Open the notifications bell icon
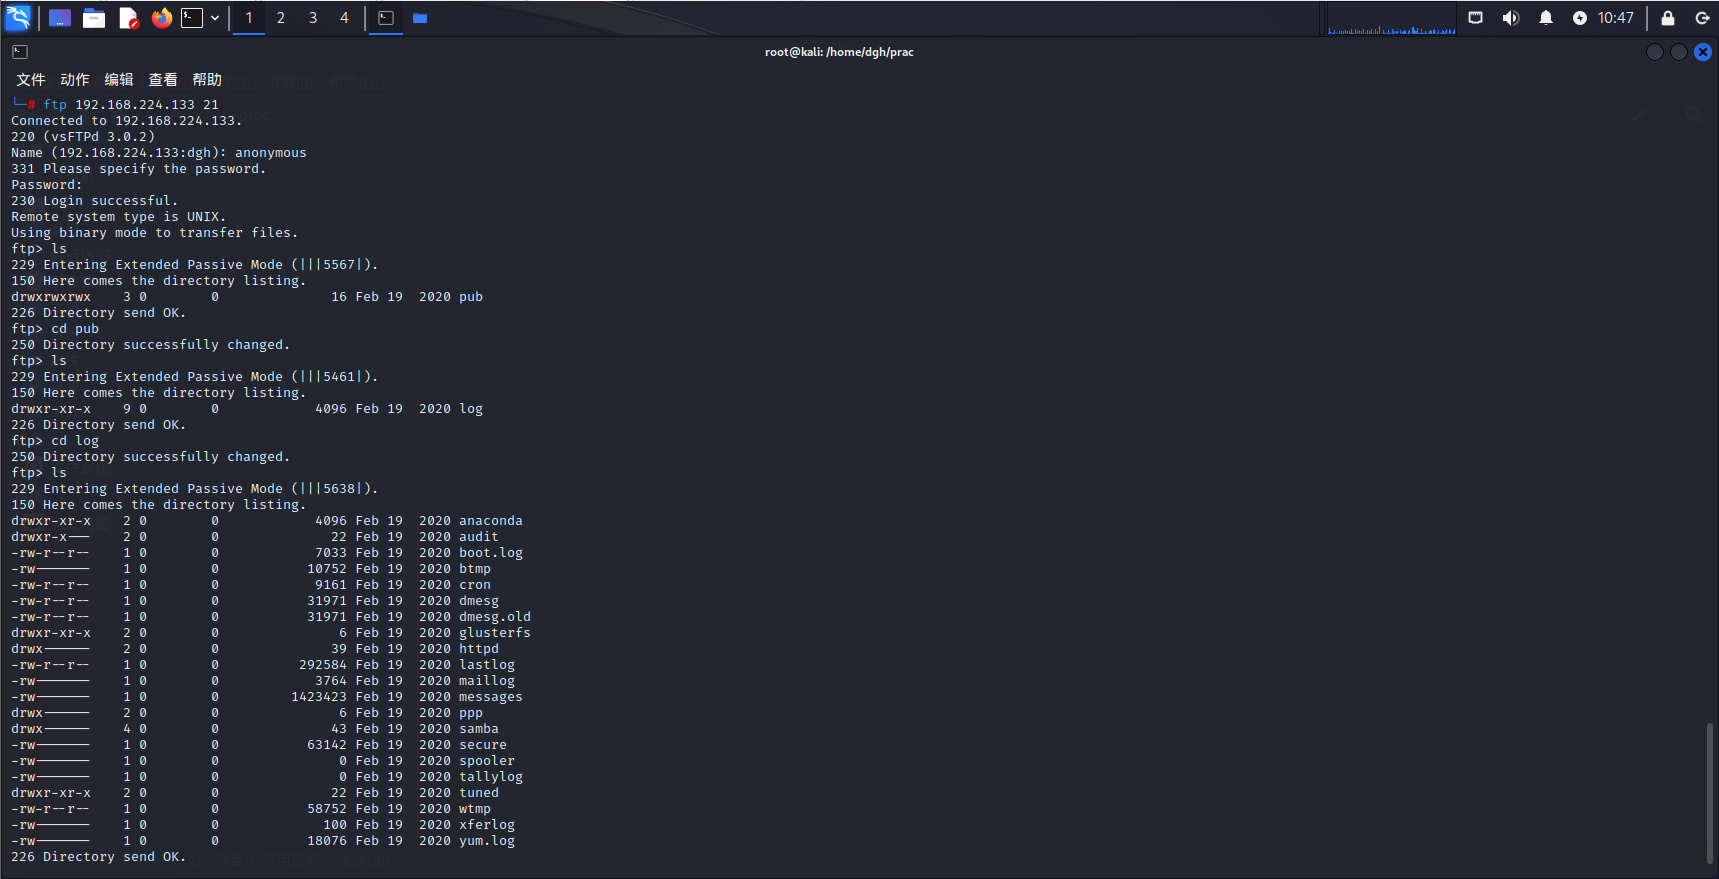1719x879 pixels. [x=1546, y=18]
